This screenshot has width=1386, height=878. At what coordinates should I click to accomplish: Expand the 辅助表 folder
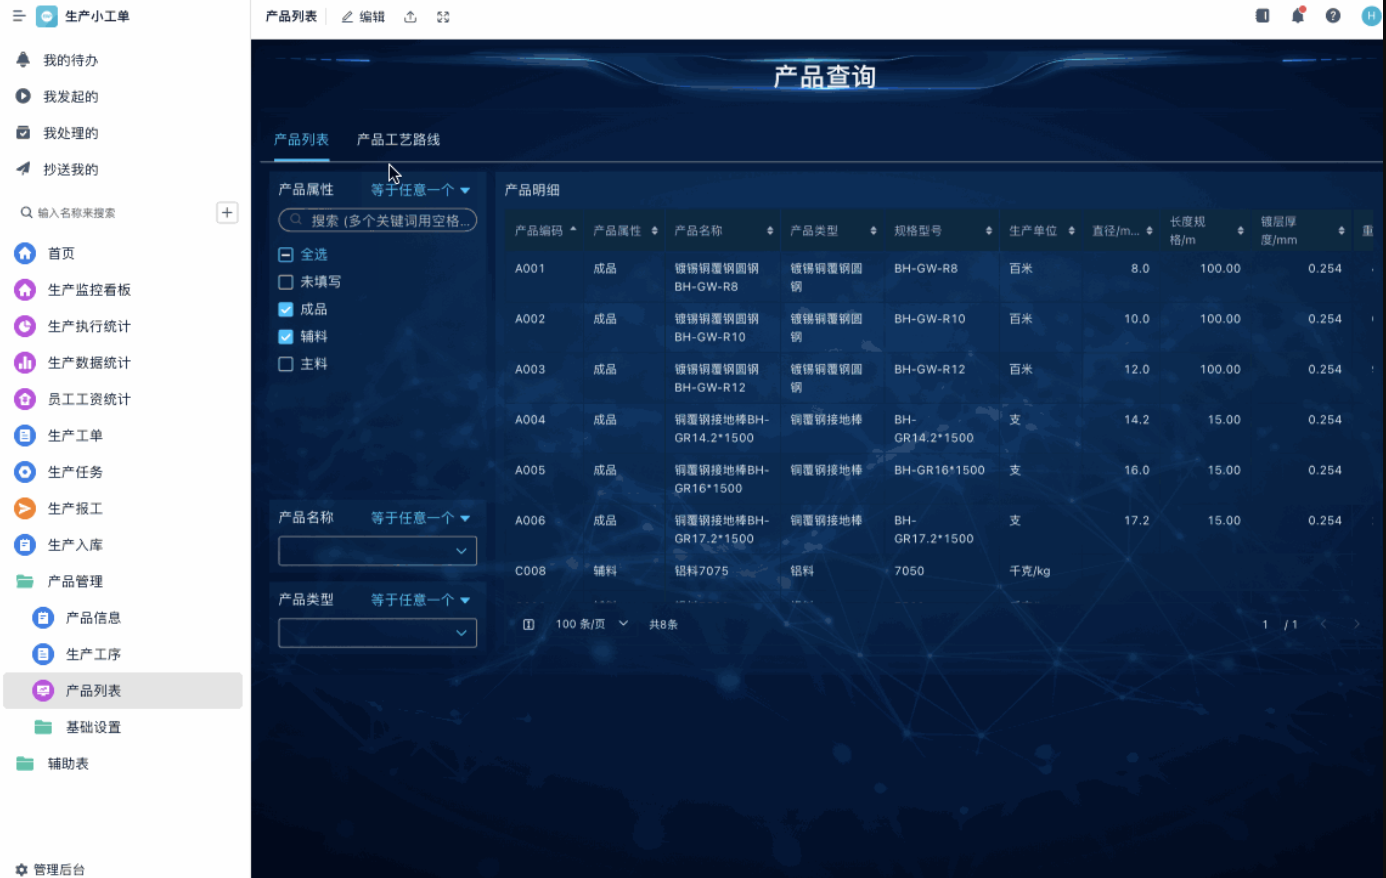(x=68, y=764)
